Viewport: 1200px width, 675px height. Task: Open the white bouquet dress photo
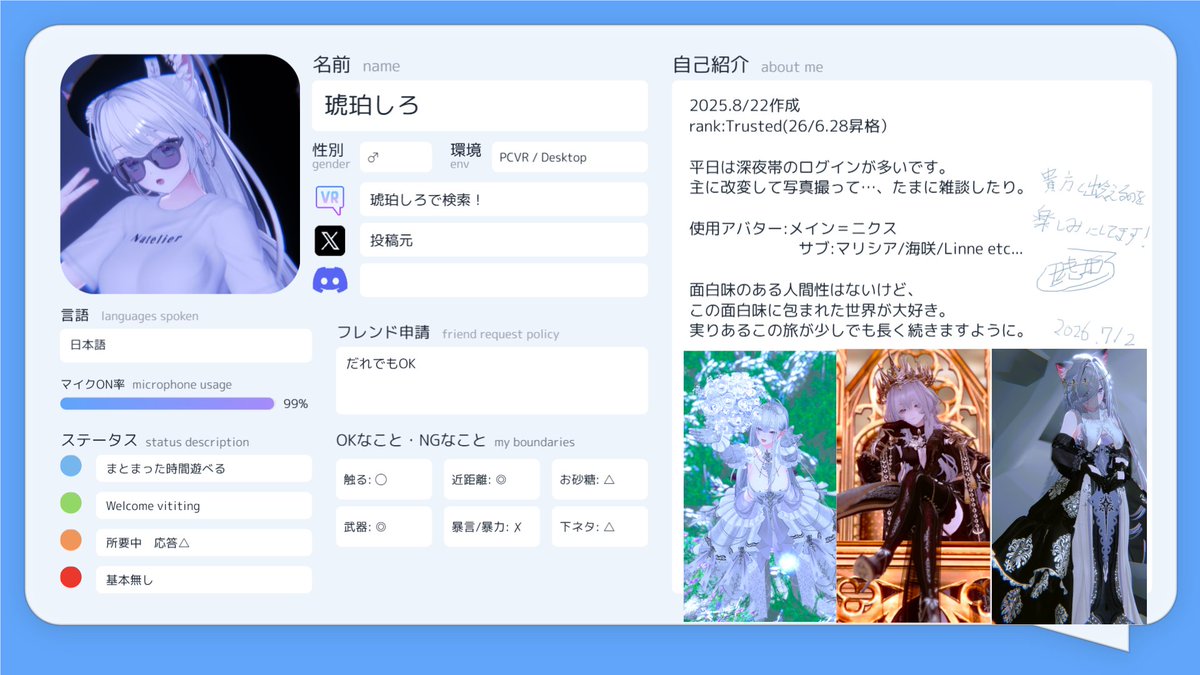point(759,486)
